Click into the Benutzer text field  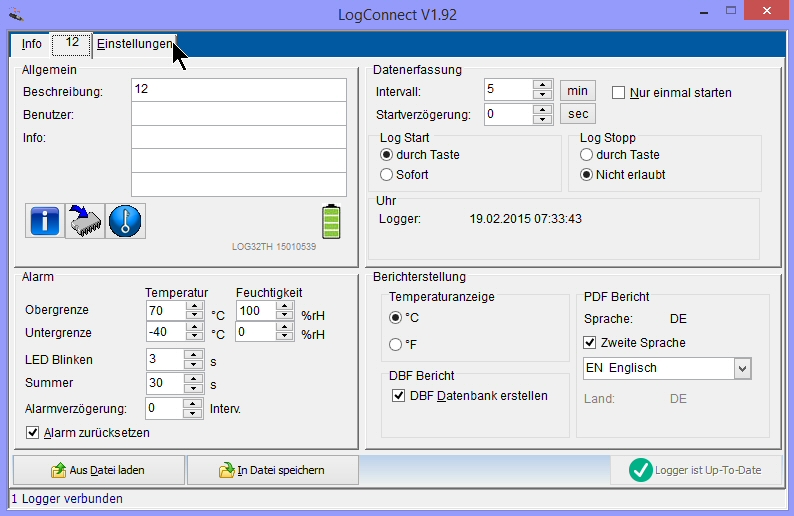[238, 113]
